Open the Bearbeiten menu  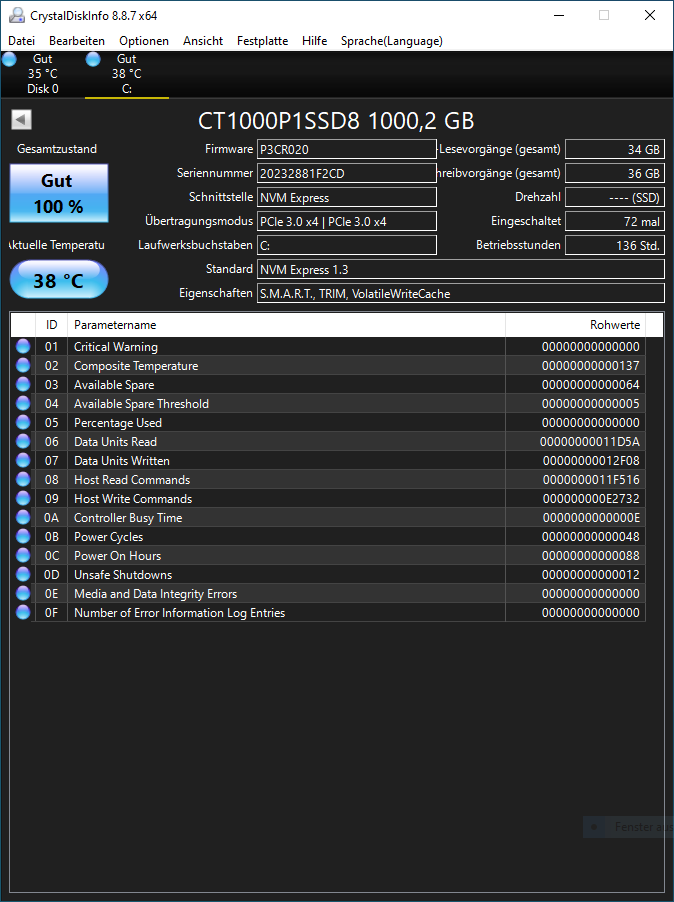[x=77, y=41]
